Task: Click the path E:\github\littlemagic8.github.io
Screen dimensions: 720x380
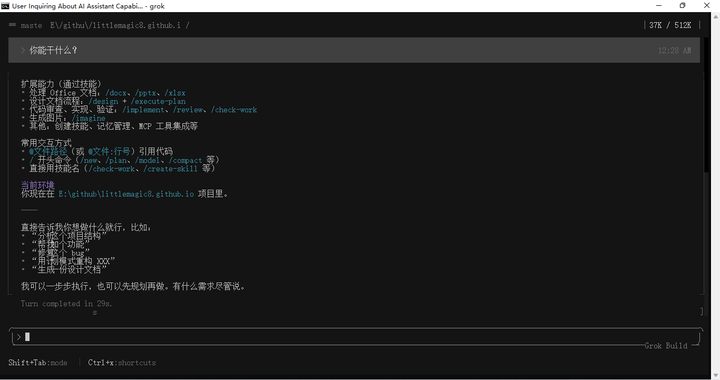Action: [126, 194]
